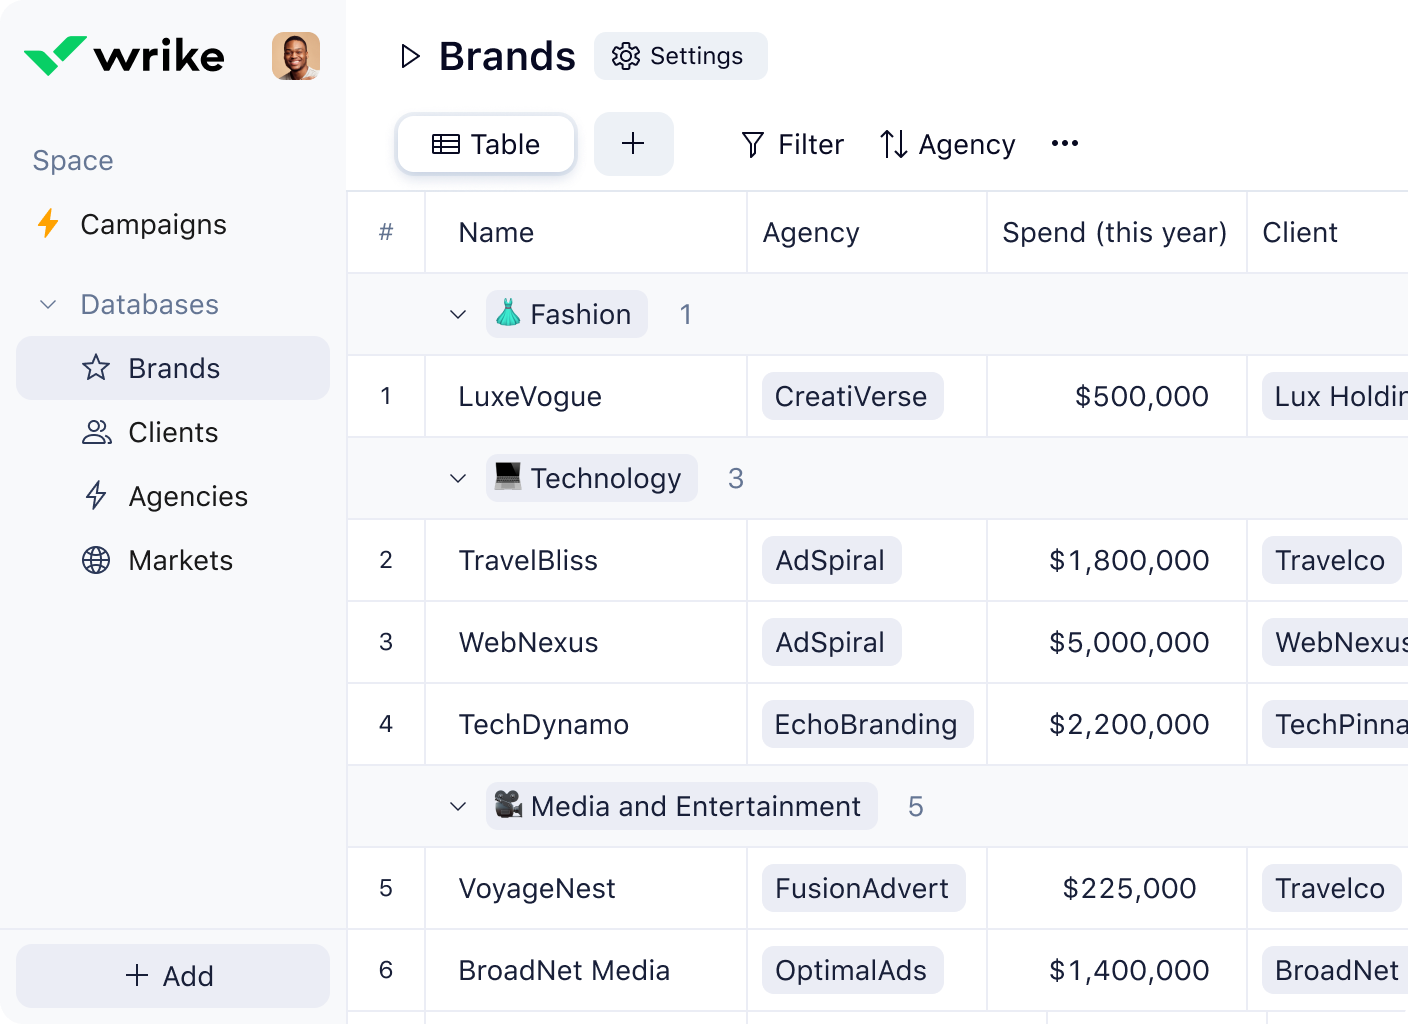Open the Filter options

point(793,145)
